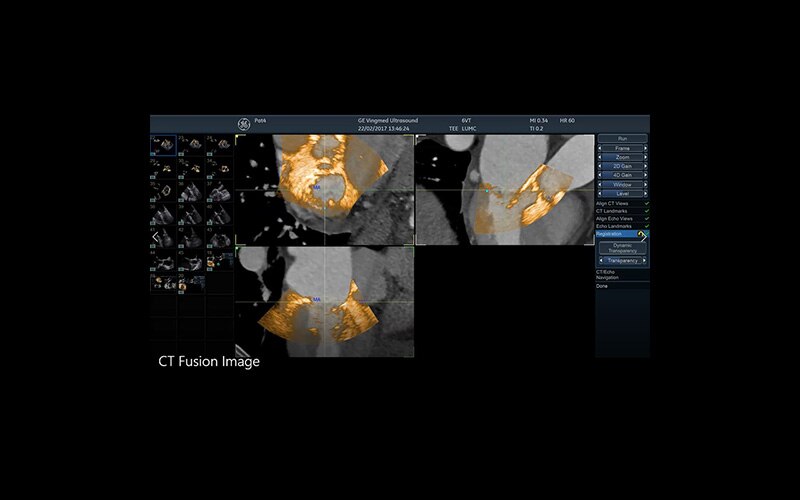This screenshot has height=500, width=800.
Task: Select clip thumbnail number 30
Action: [x=191, y=168]
